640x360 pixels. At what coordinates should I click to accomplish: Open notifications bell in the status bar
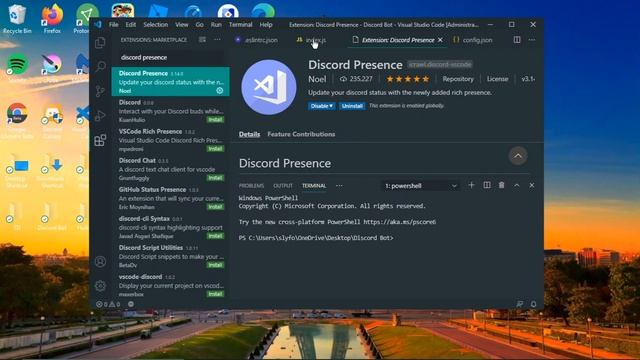pos(533,304)
